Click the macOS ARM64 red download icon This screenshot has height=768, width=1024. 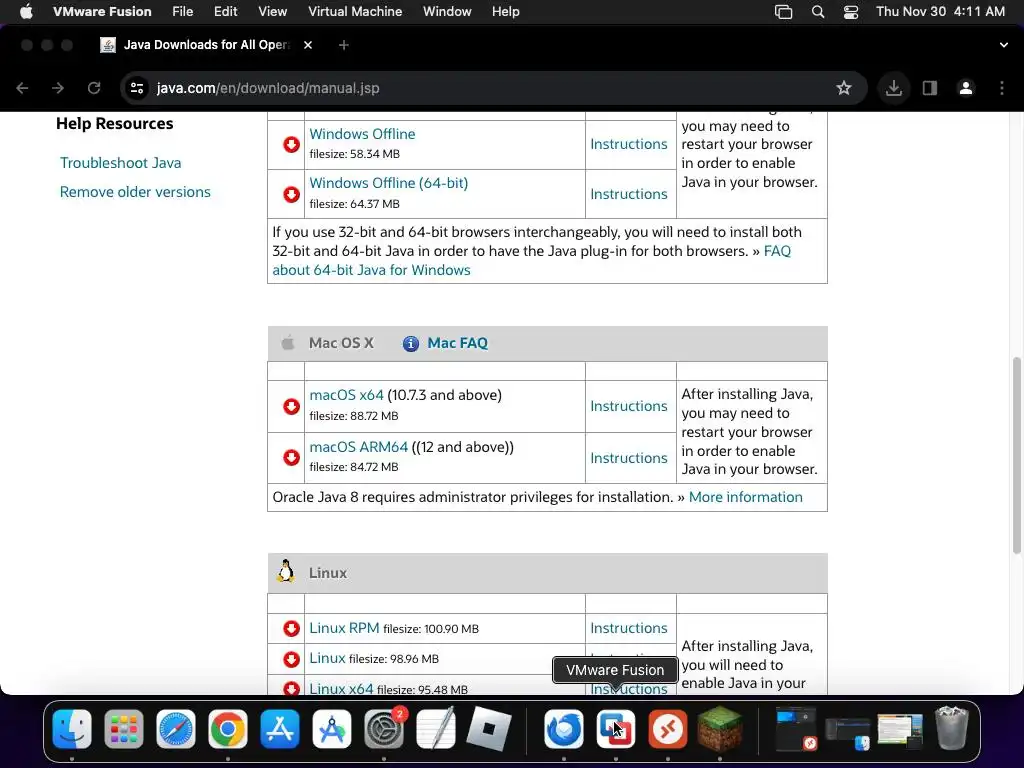coord(291,457)
